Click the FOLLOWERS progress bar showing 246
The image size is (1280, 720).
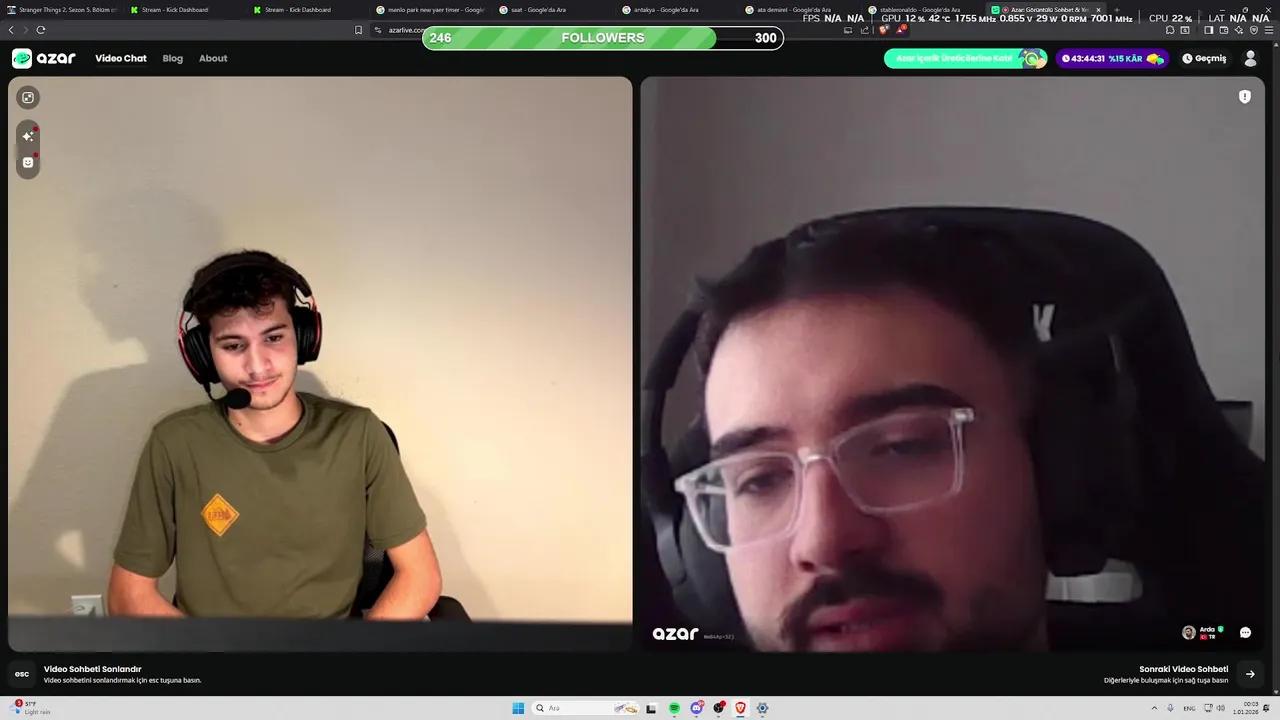pyautogui.click(x=600, y=37)
